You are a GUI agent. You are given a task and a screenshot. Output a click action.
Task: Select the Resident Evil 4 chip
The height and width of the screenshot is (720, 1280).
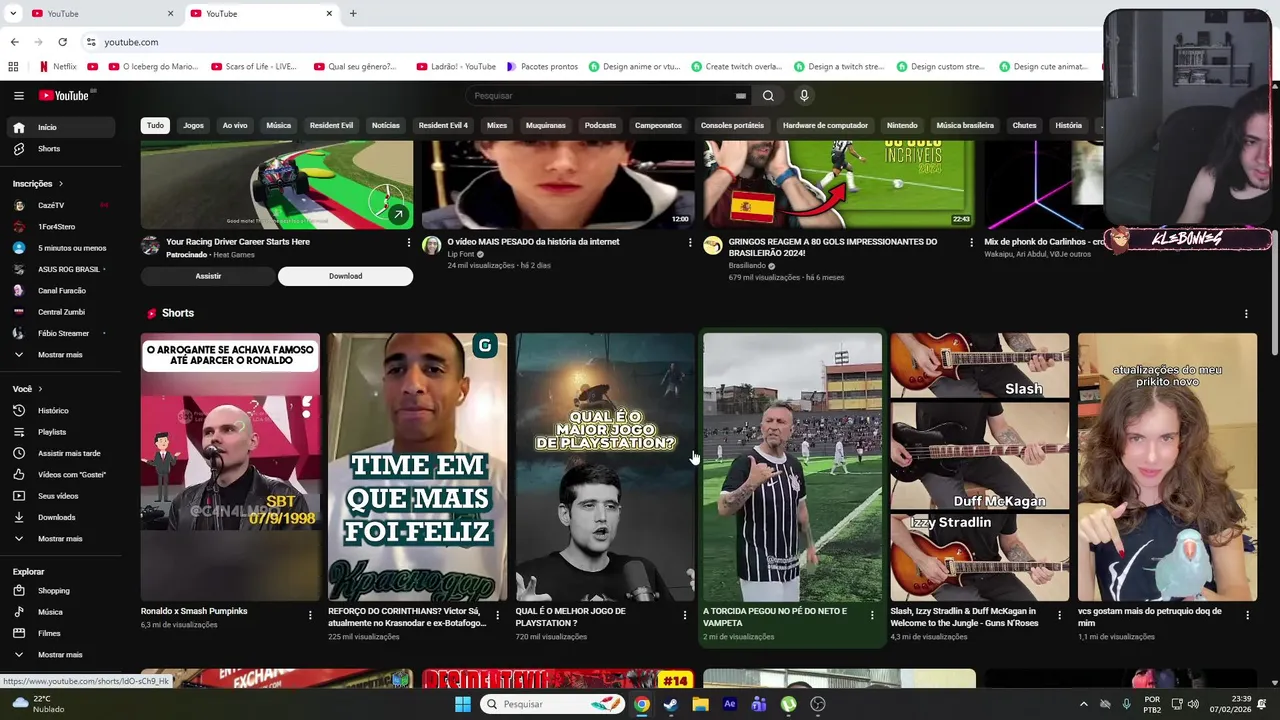[443, 126]
